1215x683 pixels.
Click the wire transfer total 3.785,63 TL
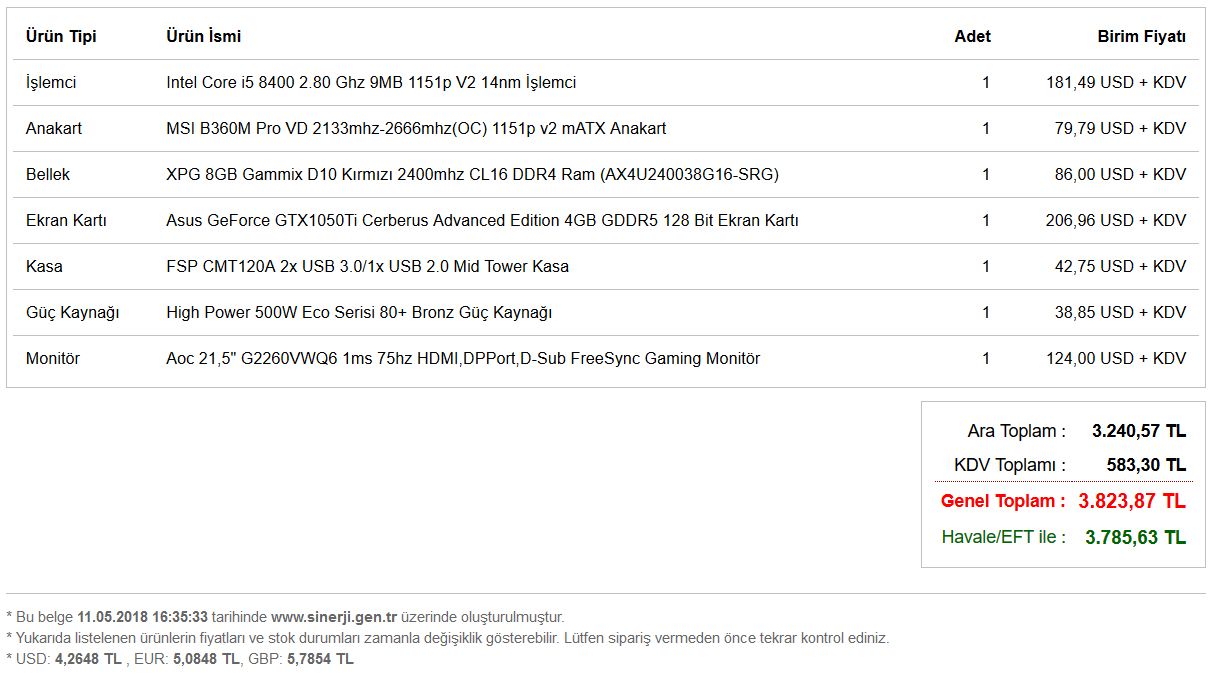coord(1136,537)
